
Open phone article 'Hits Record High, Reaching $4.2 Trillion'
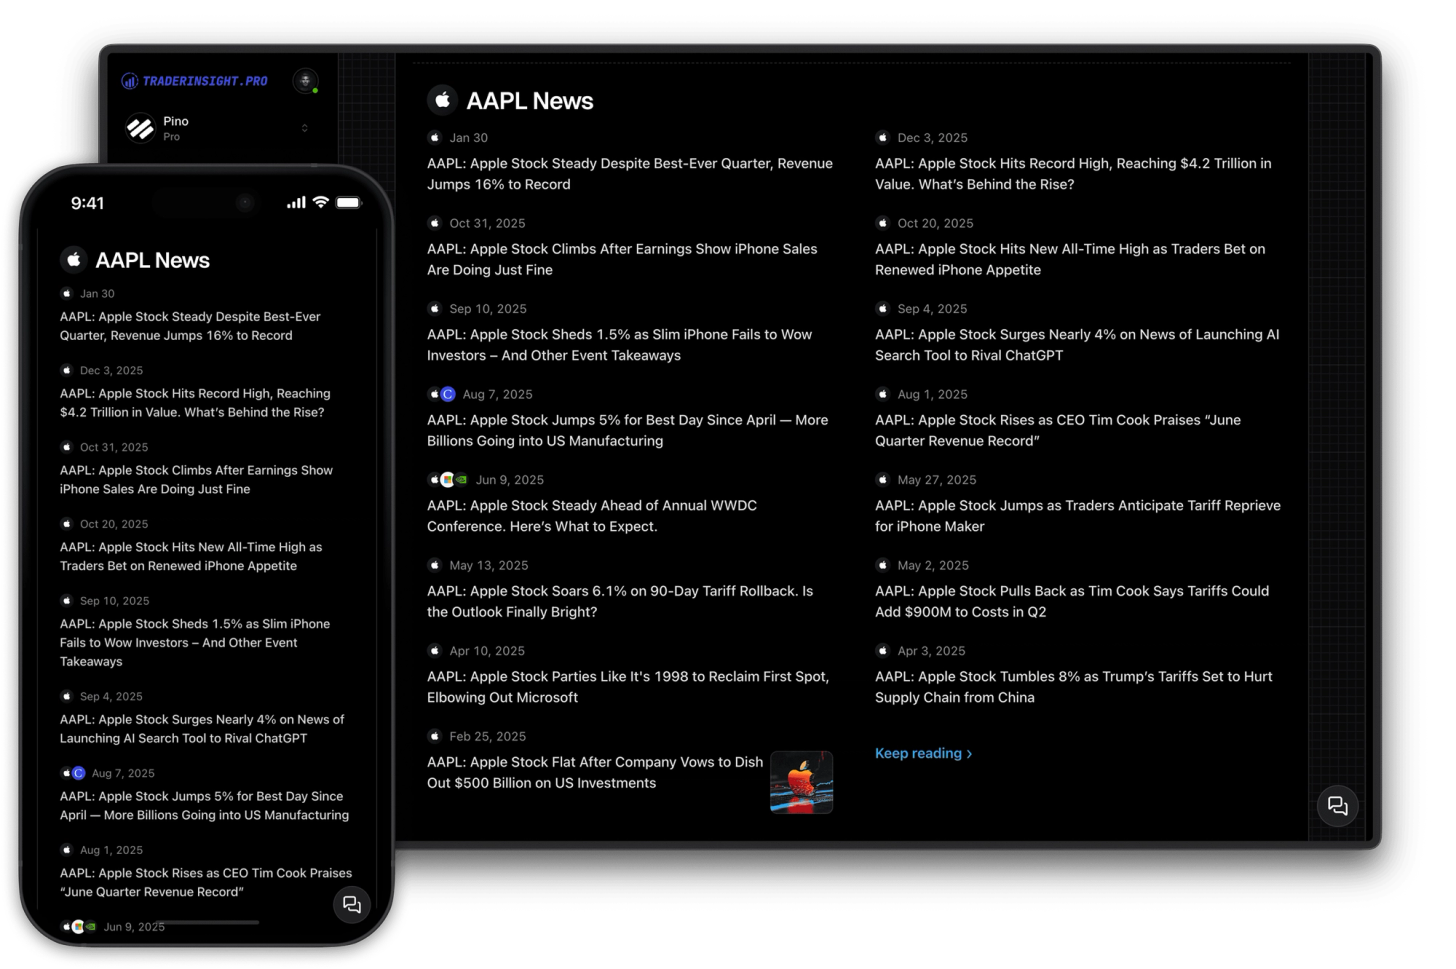[195, 403]
